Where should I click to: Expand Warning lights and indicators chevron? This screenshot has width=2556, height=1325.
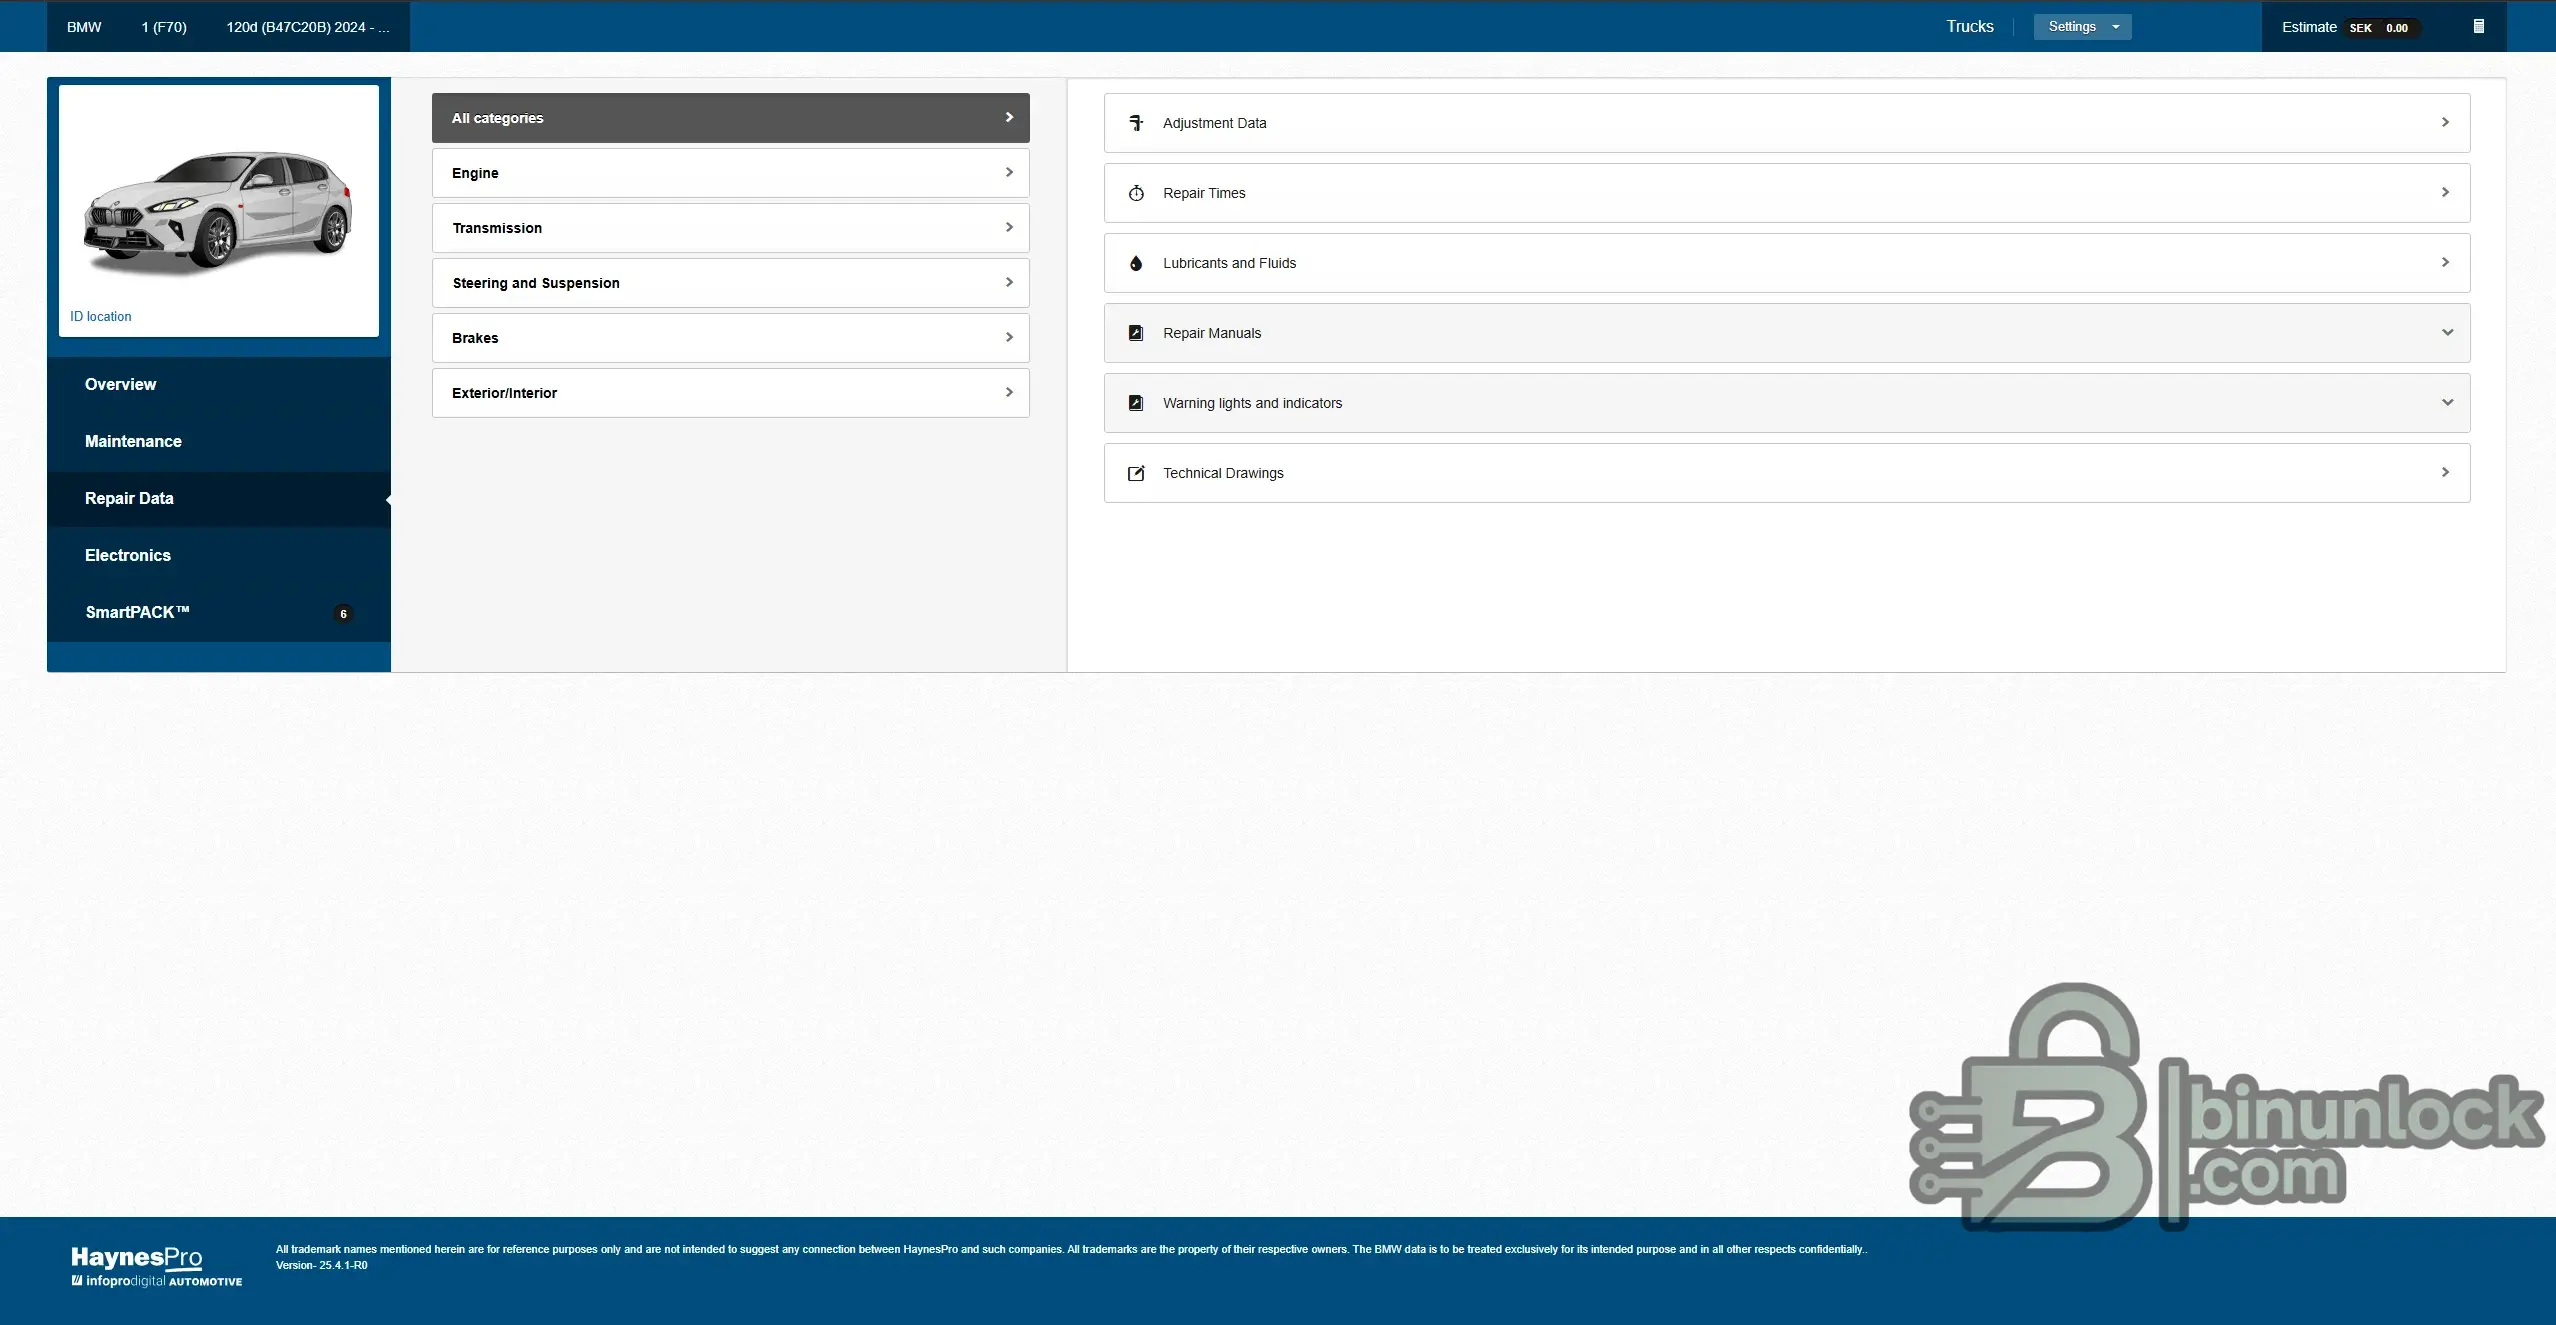tap(2447, 403)
